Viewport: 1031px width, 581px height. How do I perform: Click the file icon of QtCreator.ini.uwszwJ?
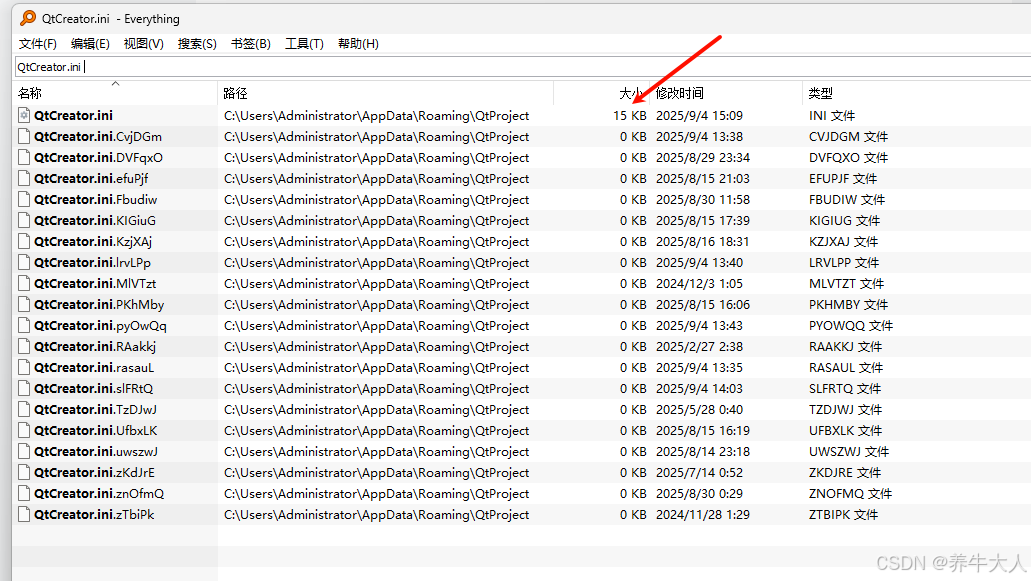pos(24,452)
